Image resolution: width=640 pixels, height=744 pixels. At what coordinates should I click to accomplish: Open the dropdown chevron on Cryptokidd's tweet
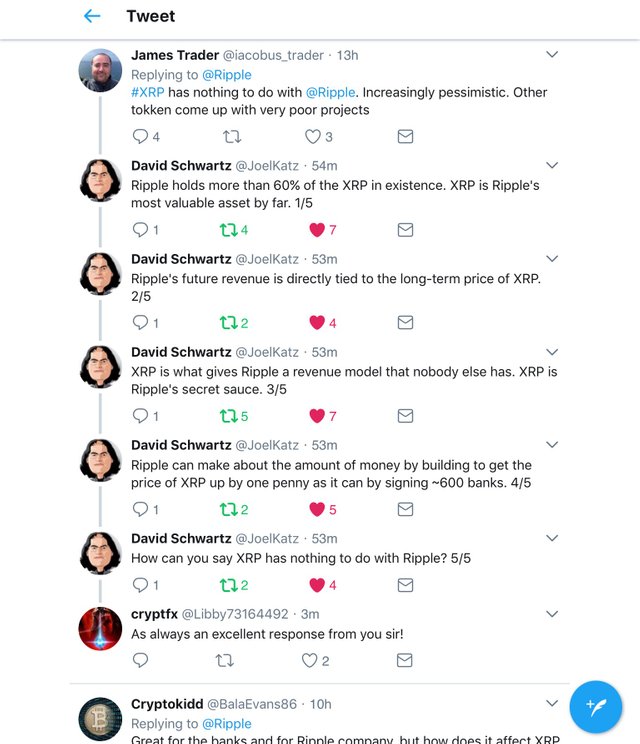pos(551,703)
